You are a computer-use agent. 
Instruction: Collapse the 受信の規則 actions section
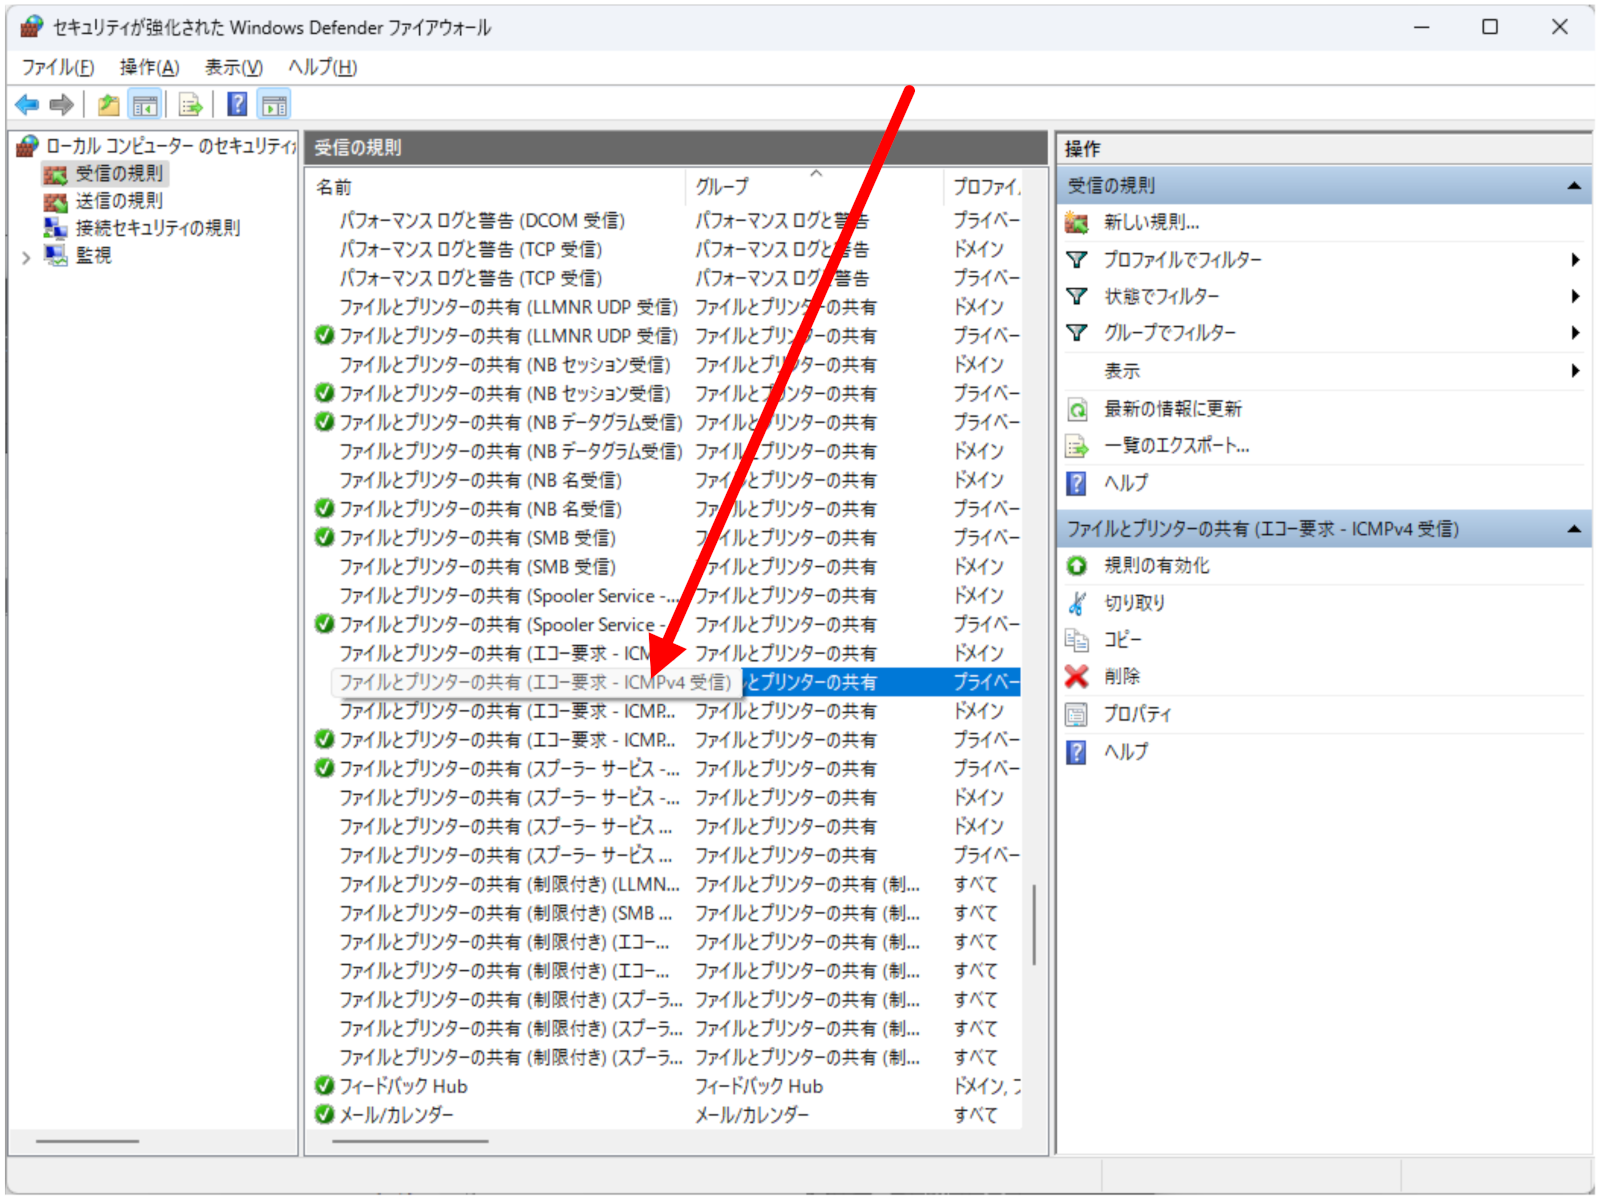pos(1574,186)
